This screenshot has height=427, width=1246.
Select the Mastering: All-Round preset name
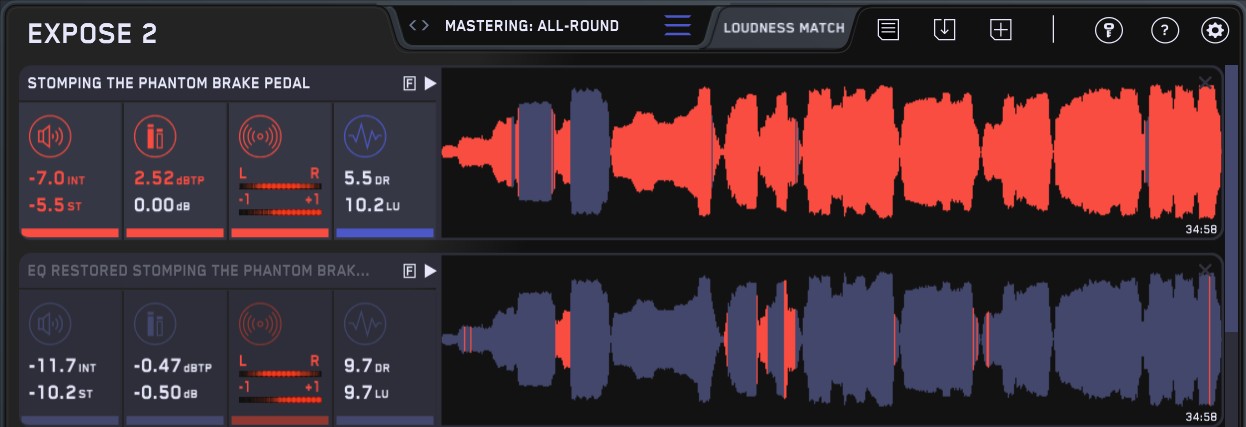(x=531, y=26)
